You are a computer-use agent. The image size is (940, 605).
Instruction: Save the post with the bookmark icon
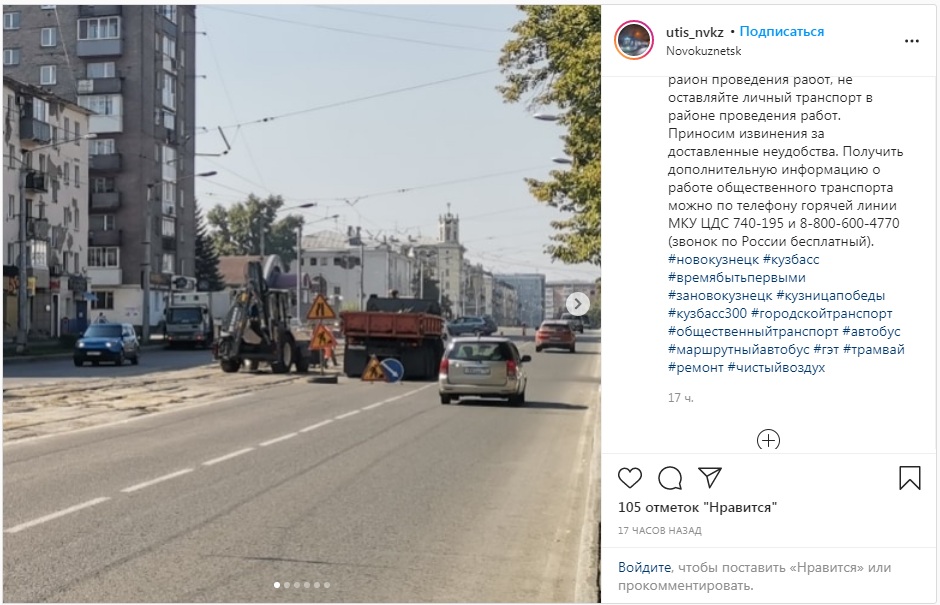click(x=909, y=478)
